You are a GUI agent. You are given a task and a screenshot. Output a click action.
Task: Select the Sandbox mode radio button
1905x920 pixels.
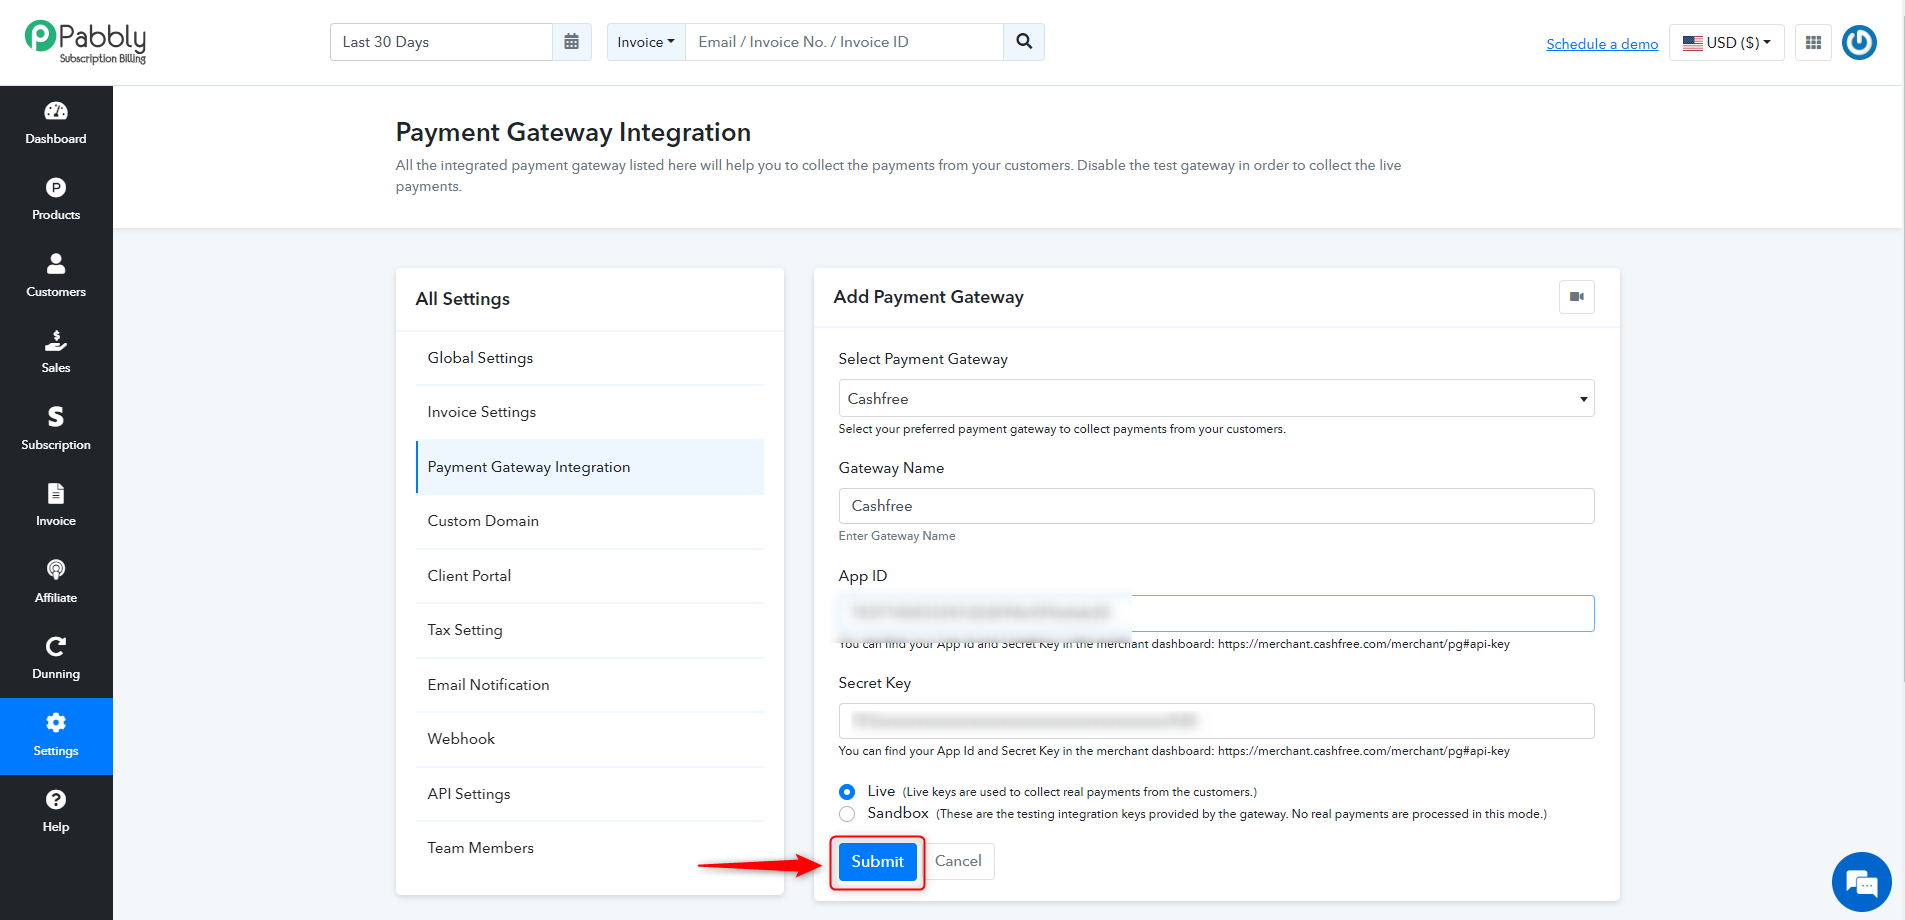pyautogui.click(x=847, y=814)
